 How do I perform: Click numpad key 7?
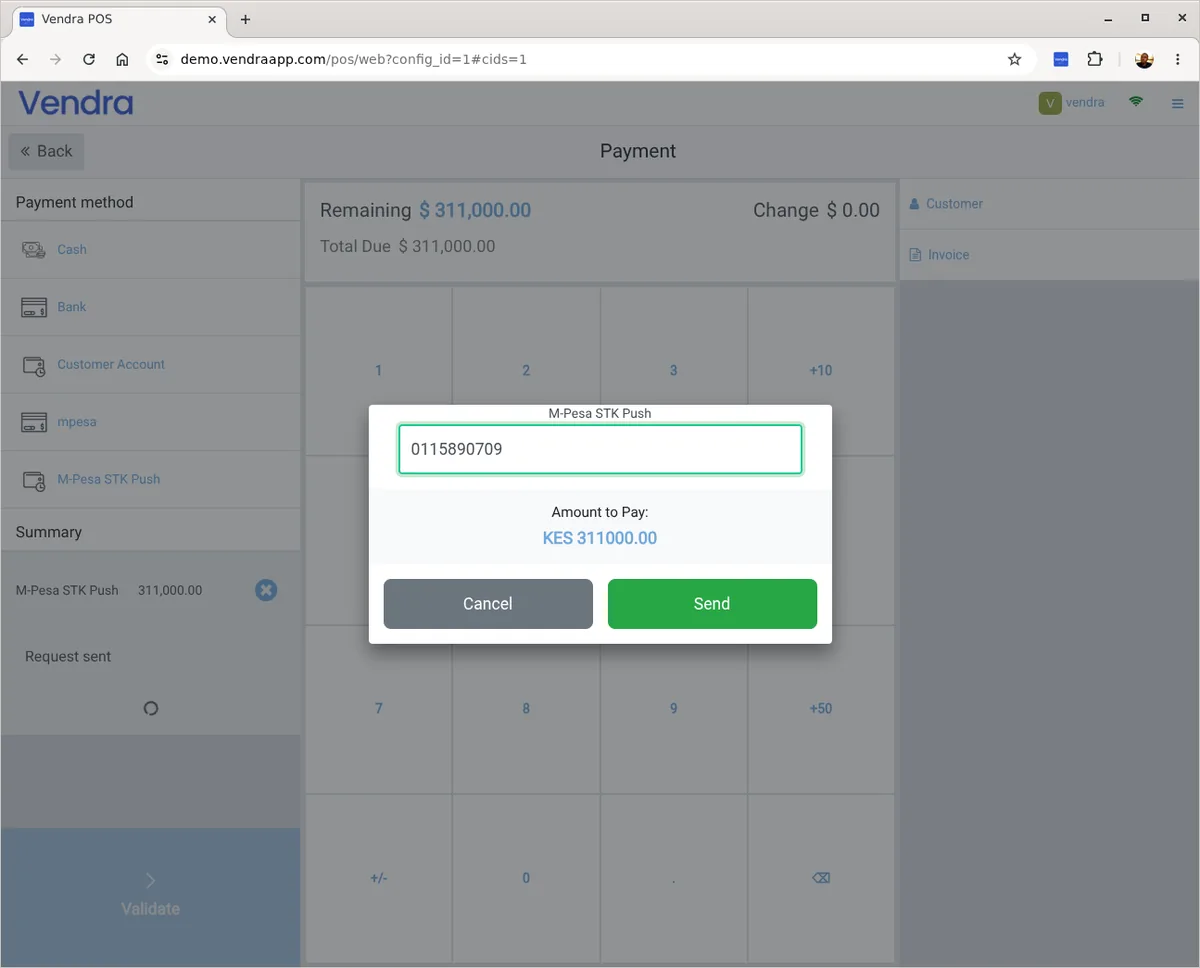[x=378, y=708]
